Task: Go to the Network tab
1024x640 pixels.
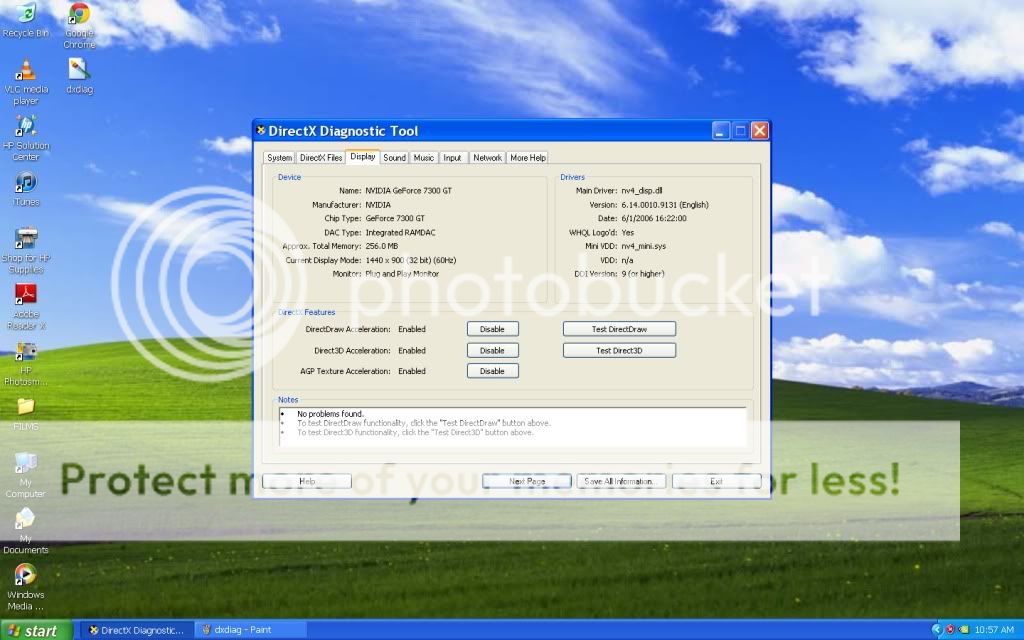Action: 487,157
